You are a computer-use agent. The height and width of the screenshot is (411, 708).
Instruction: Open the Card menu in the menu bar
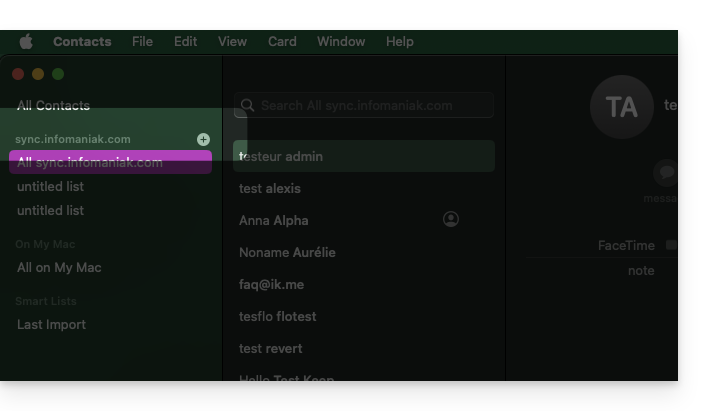282,42
